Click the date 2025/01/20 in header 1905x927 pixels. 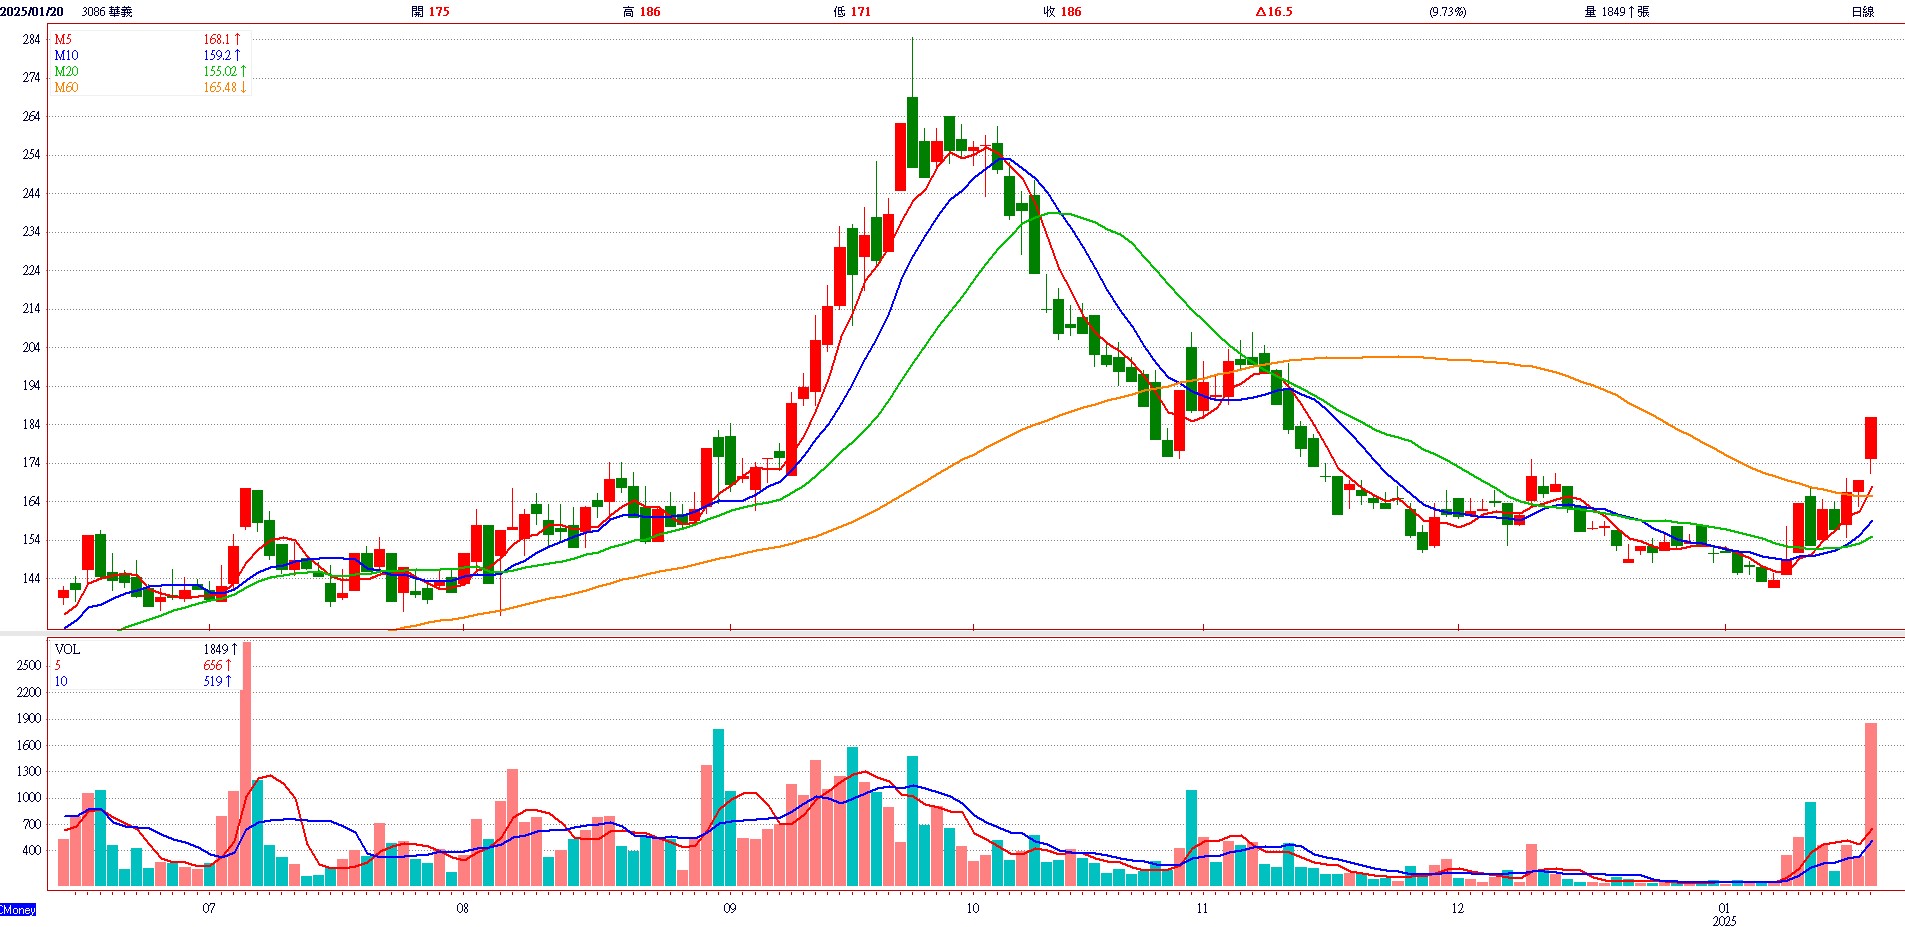tap(32, 12)
